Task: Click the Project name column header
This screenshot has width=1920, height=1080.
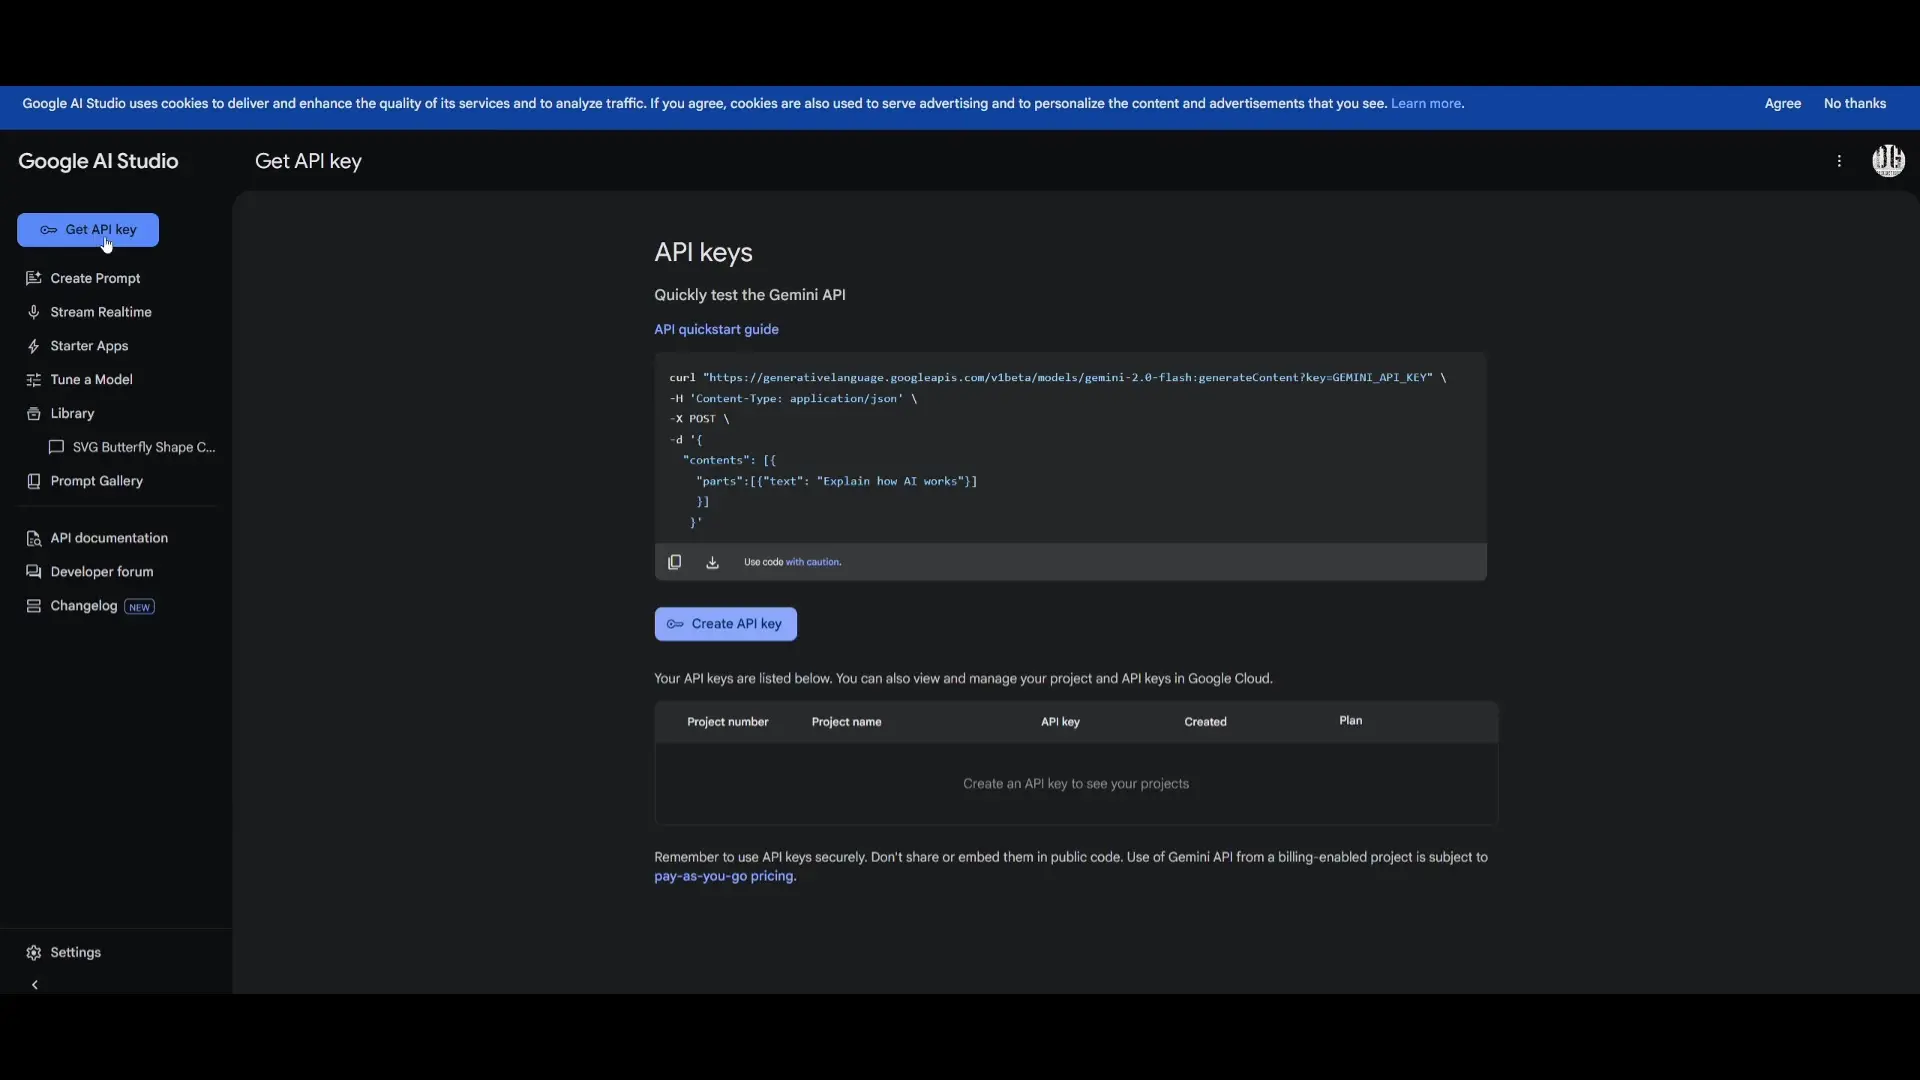Action: tap(846, 722)
